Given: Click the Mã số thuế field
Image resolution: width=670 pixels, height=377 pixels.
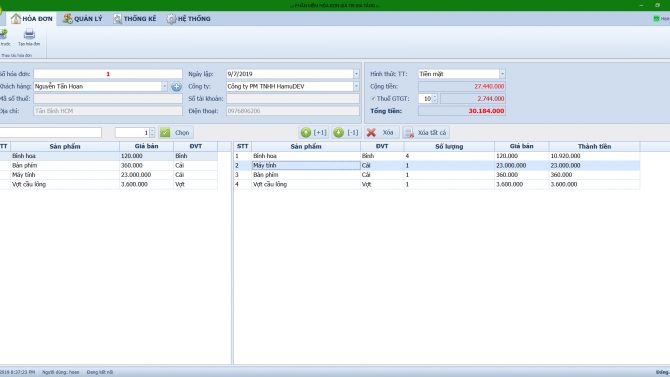Looking at the screenshot, I should pyautogui.click(x=108, y=99).
